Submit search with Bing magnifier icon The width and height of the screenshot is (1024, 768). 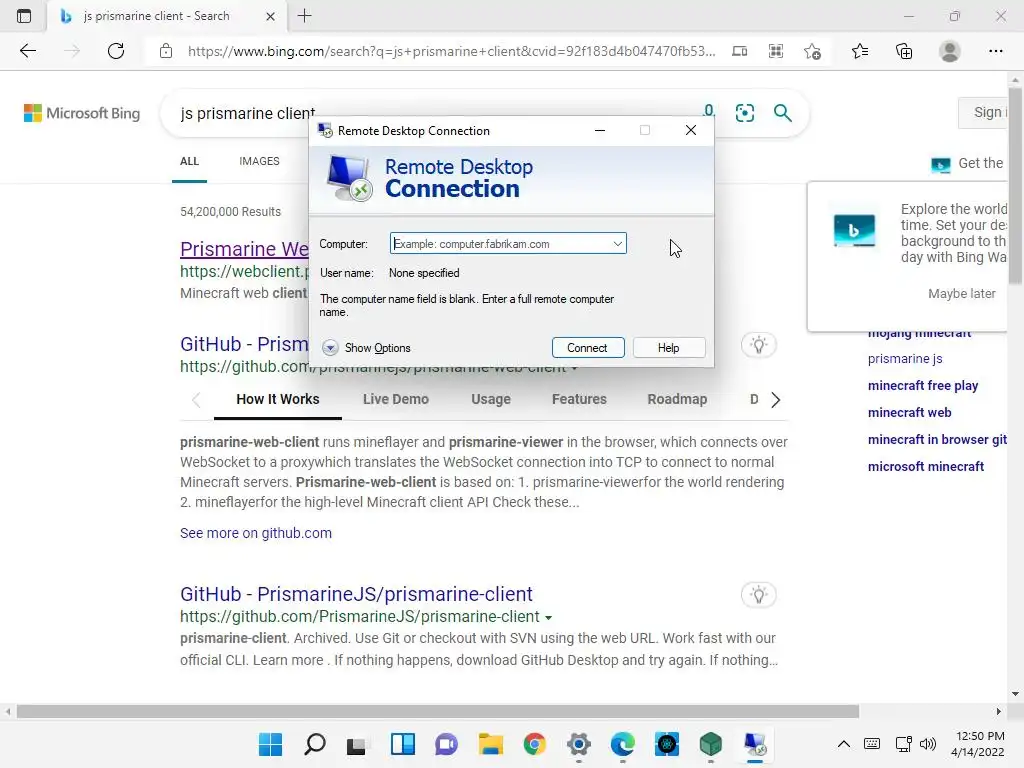coord(782,113)
